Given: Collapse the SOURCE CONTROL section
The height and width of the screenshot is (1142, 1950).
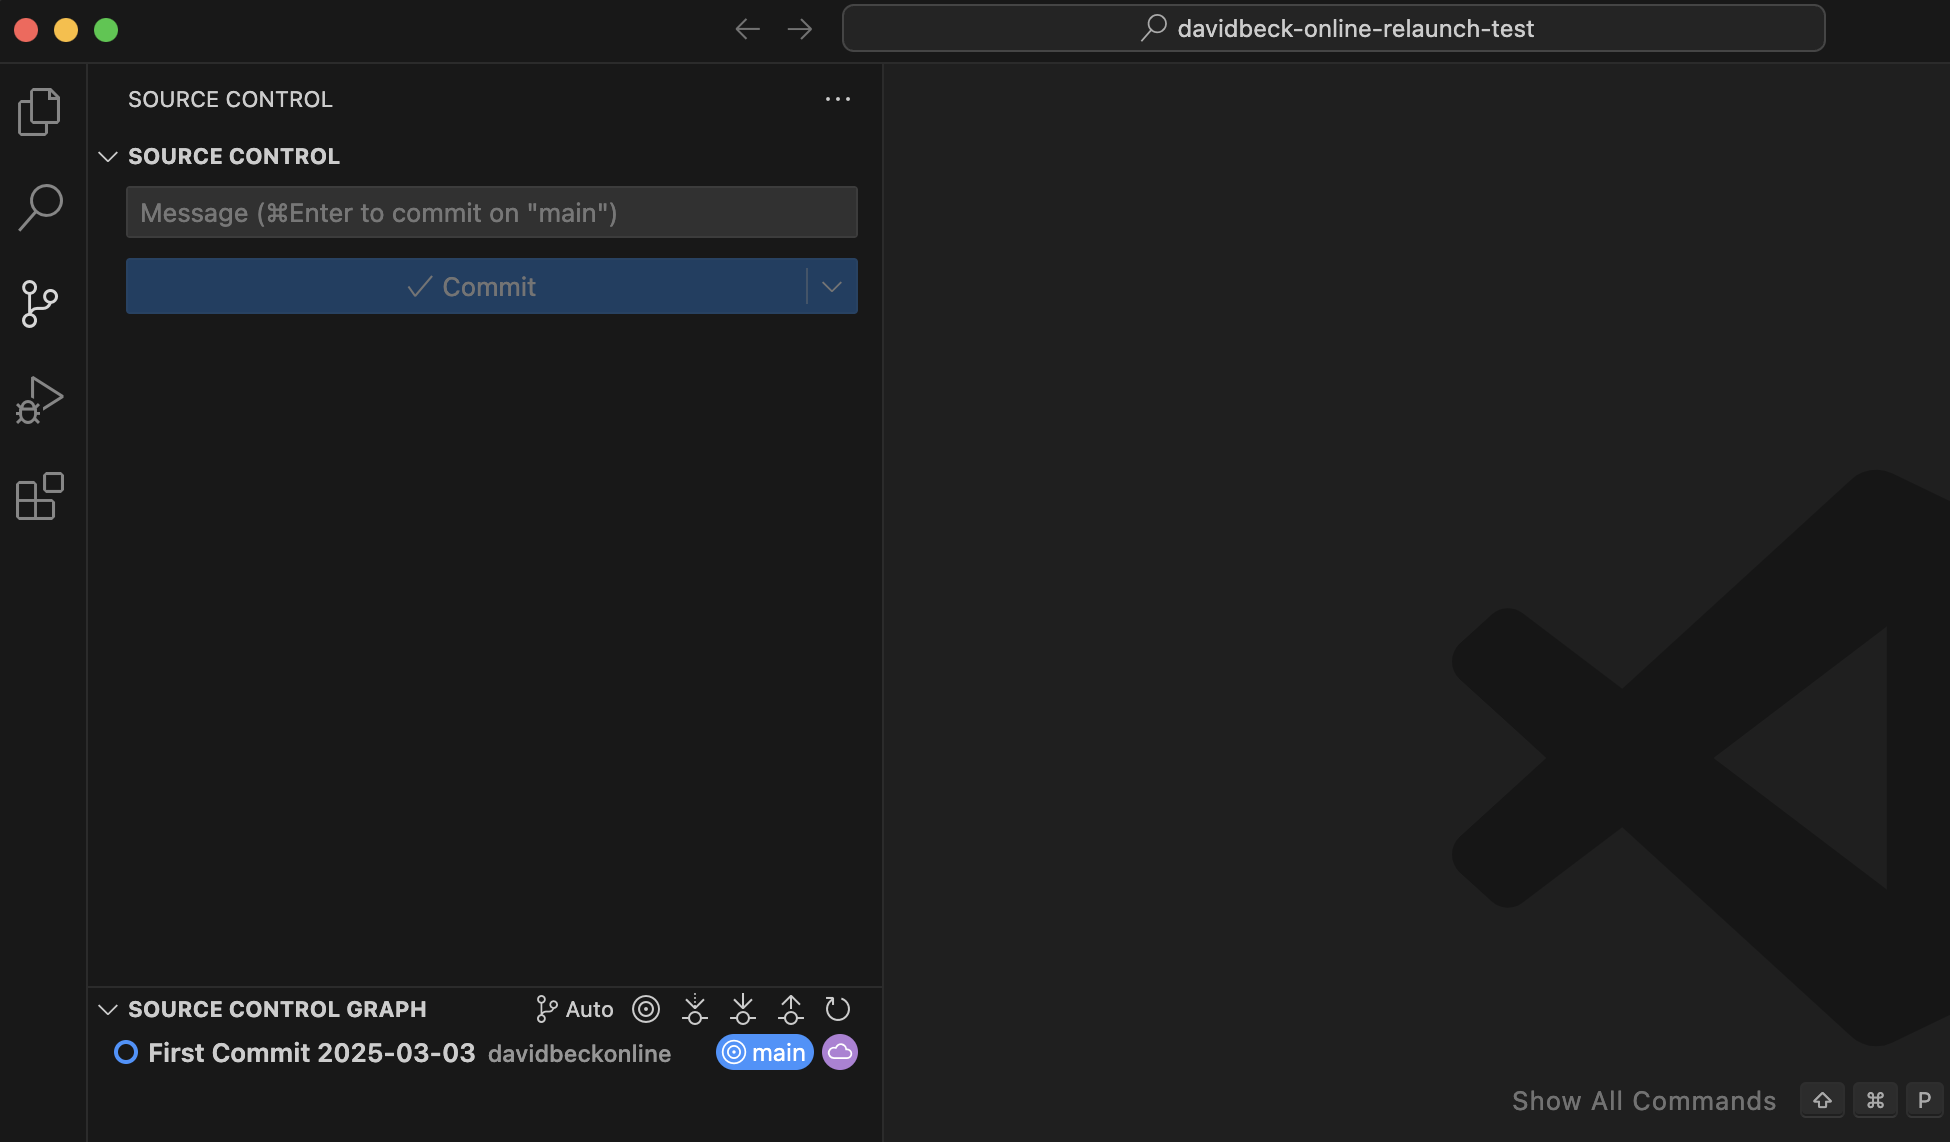Looking at the screenshot, I should (x=108, y=156).
